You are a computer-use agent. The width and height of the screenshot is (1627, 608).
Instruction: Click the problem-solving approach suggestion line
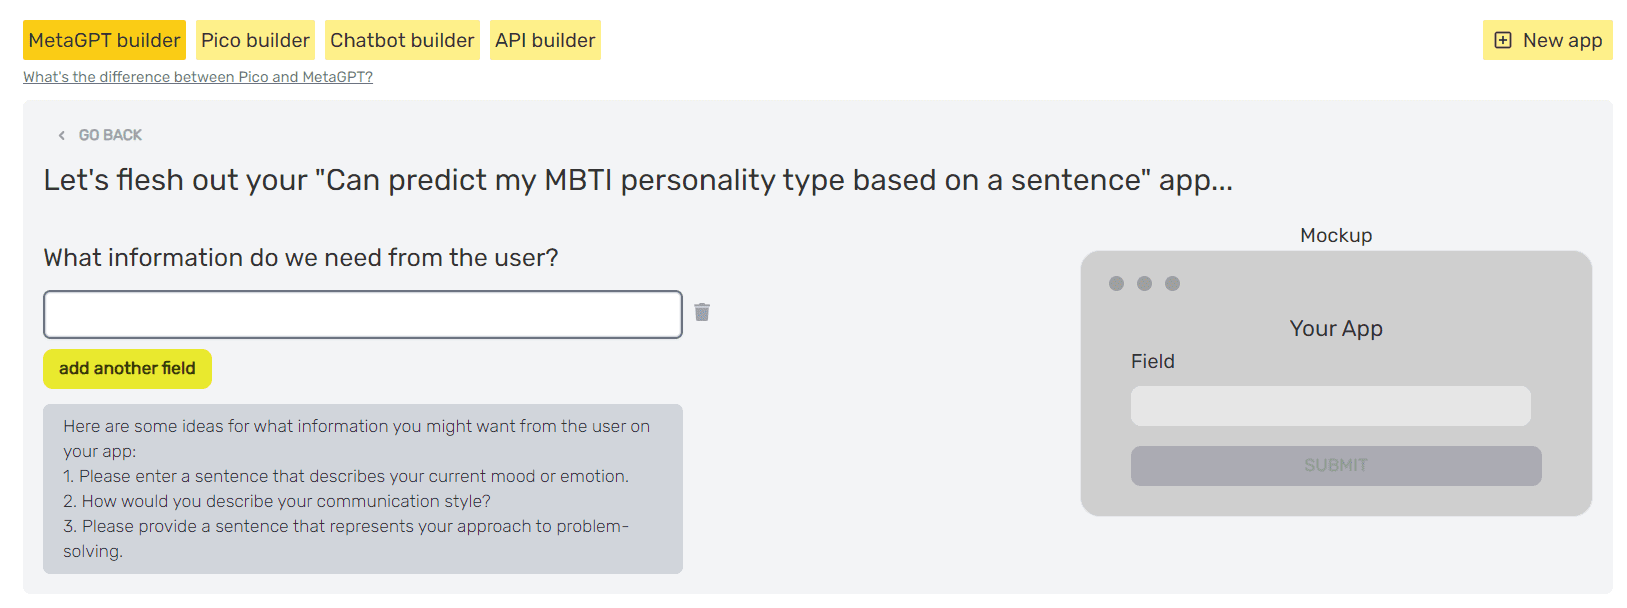point(346,538)
